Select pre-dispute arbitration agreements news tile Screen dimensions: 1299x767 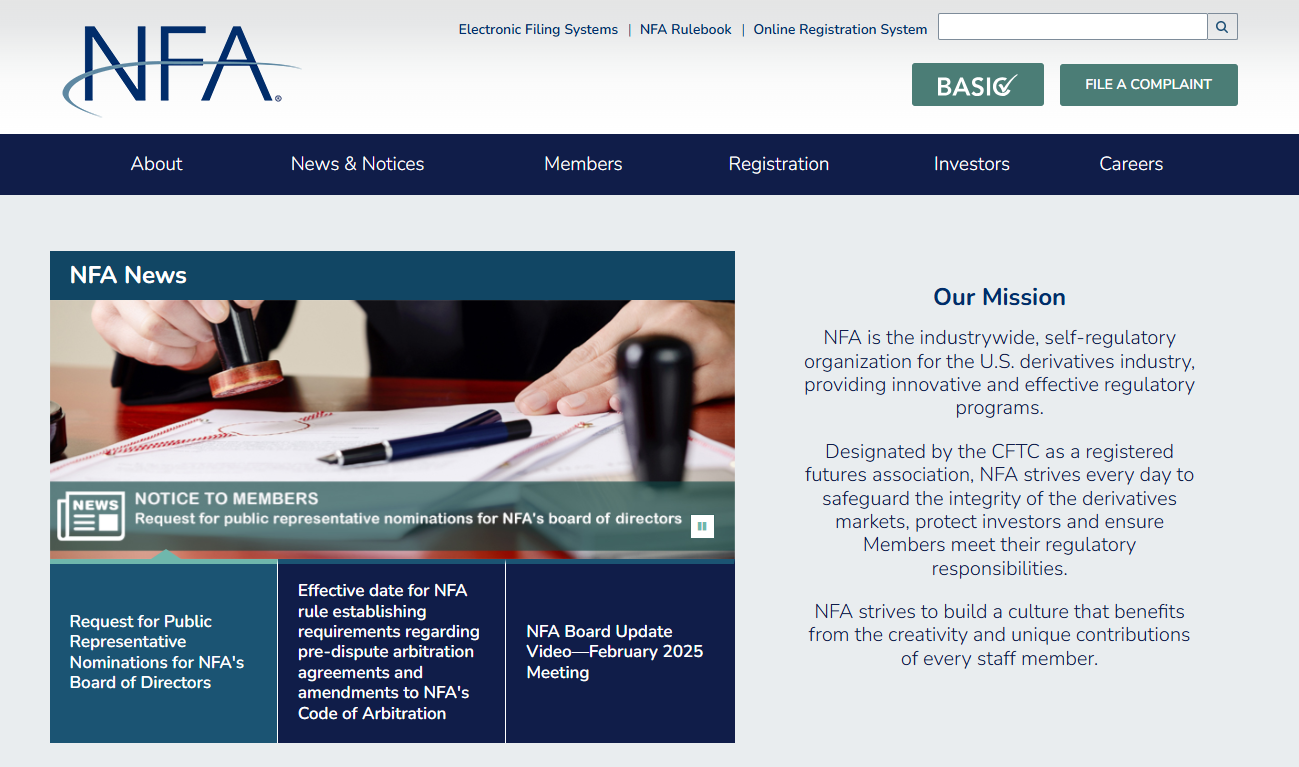click(391, 652)
